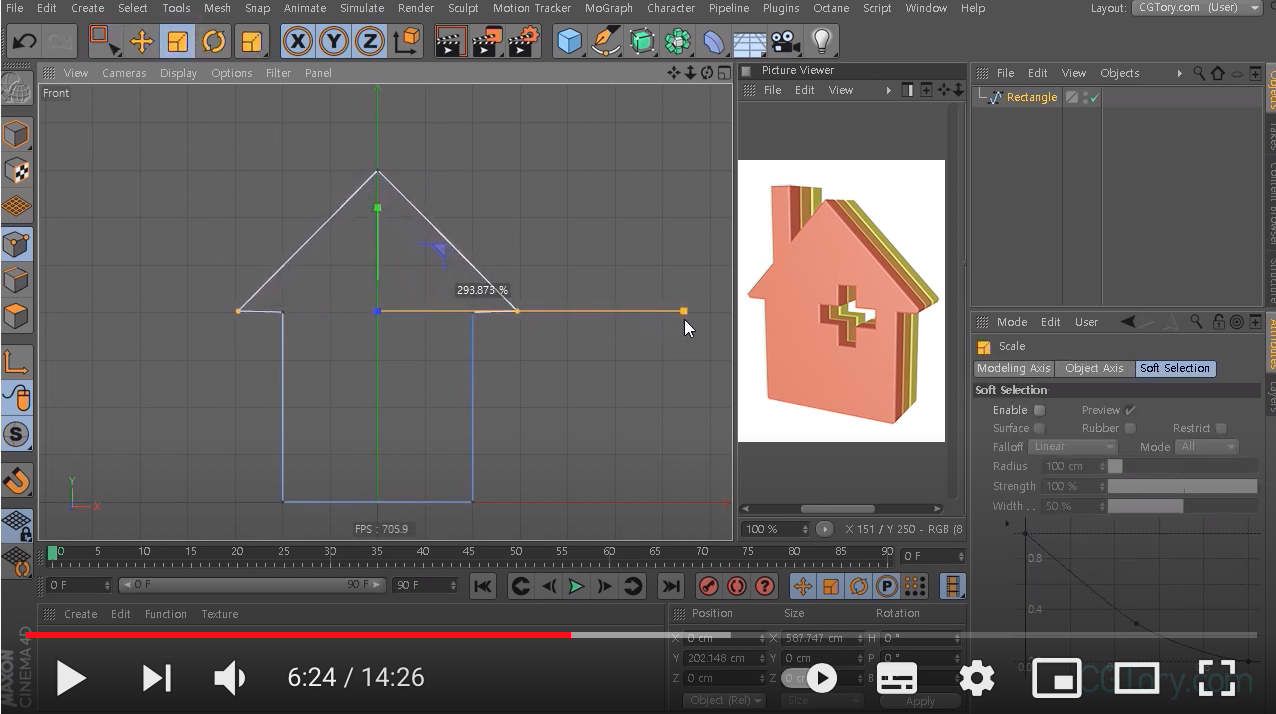Select the Rotate tool icon
The height and width of the screenshot is (714, 1276).
pos(214,42)
